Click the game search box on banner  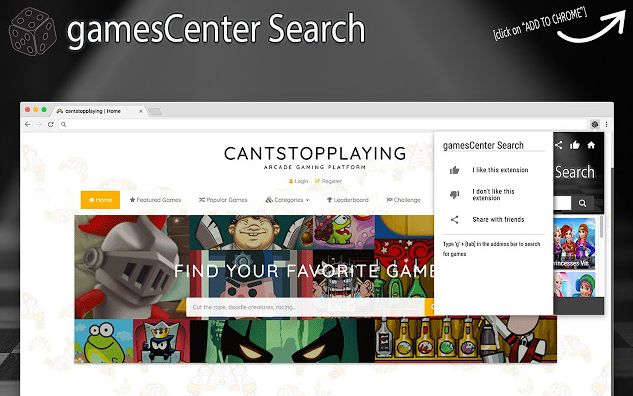(305, 307)
